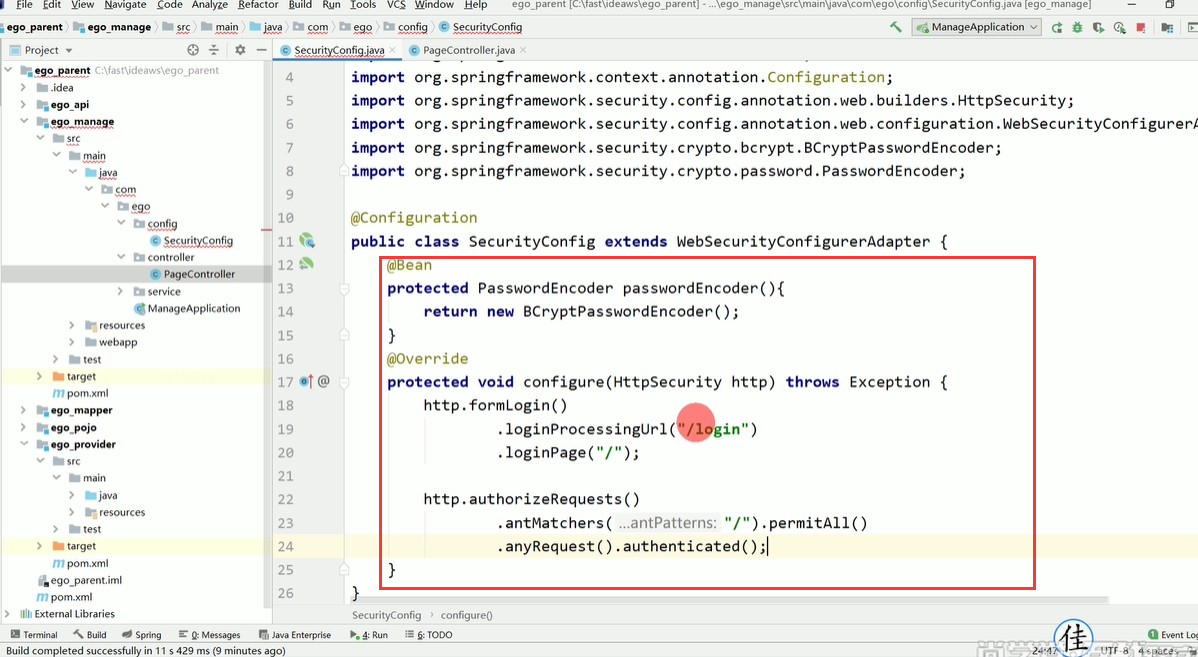
Task: Open the Navigate menu
Action: tap(125, 5)
